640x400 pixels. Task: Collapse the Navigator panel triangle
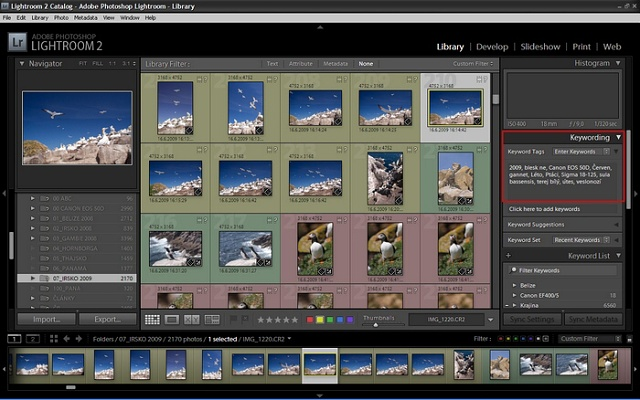click(22, 64)
